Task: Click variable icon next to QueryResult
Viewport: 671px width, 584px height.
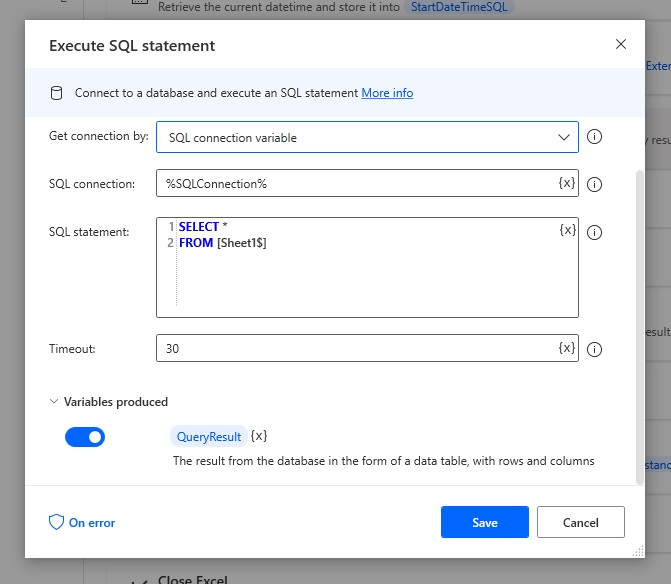Action: [x=259, y=436]
